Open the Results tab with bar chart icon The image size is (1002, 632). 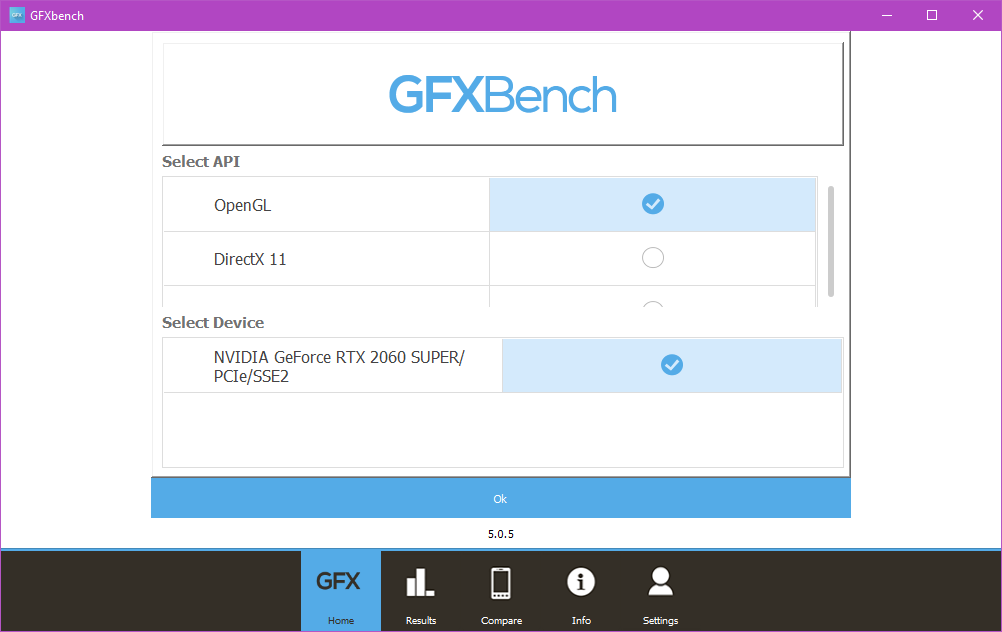coord(420,591)
